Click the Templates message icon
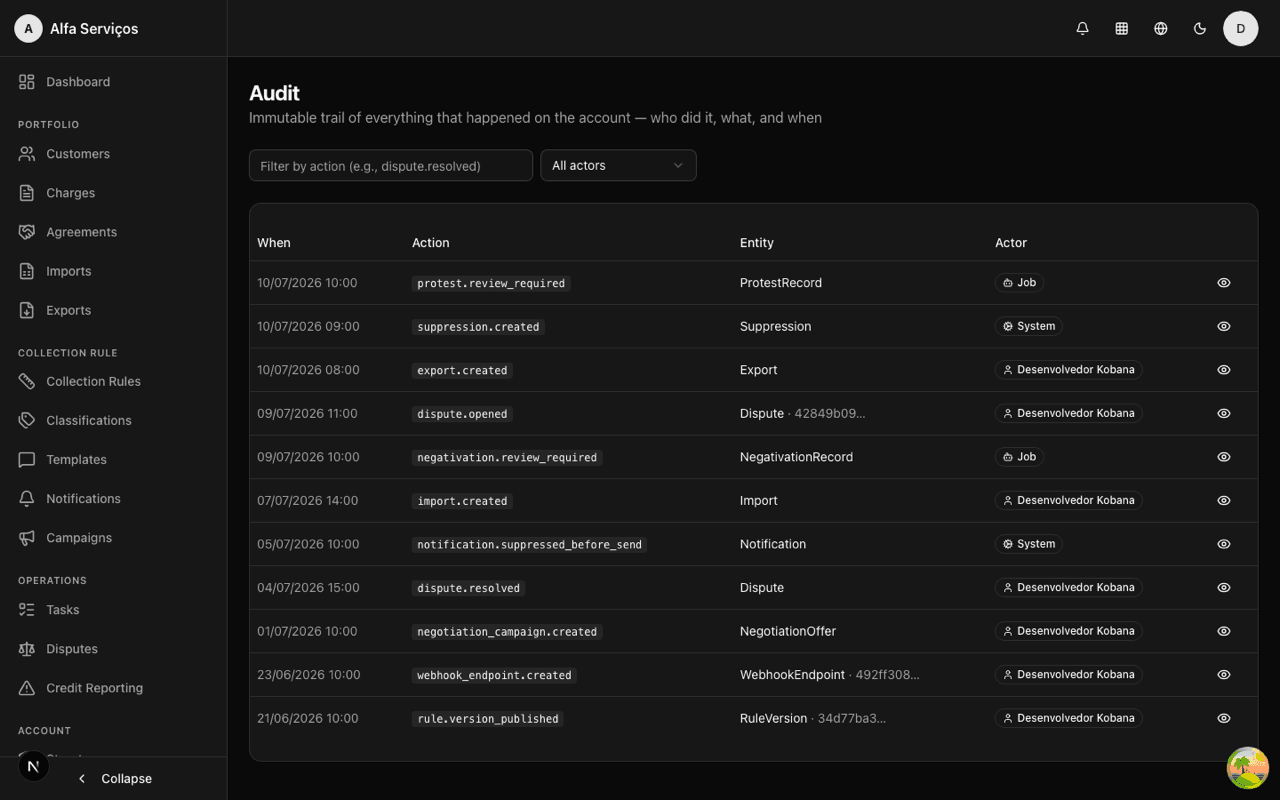Image resolution: width=1280 pixels, height=800 pixels. 27,460
